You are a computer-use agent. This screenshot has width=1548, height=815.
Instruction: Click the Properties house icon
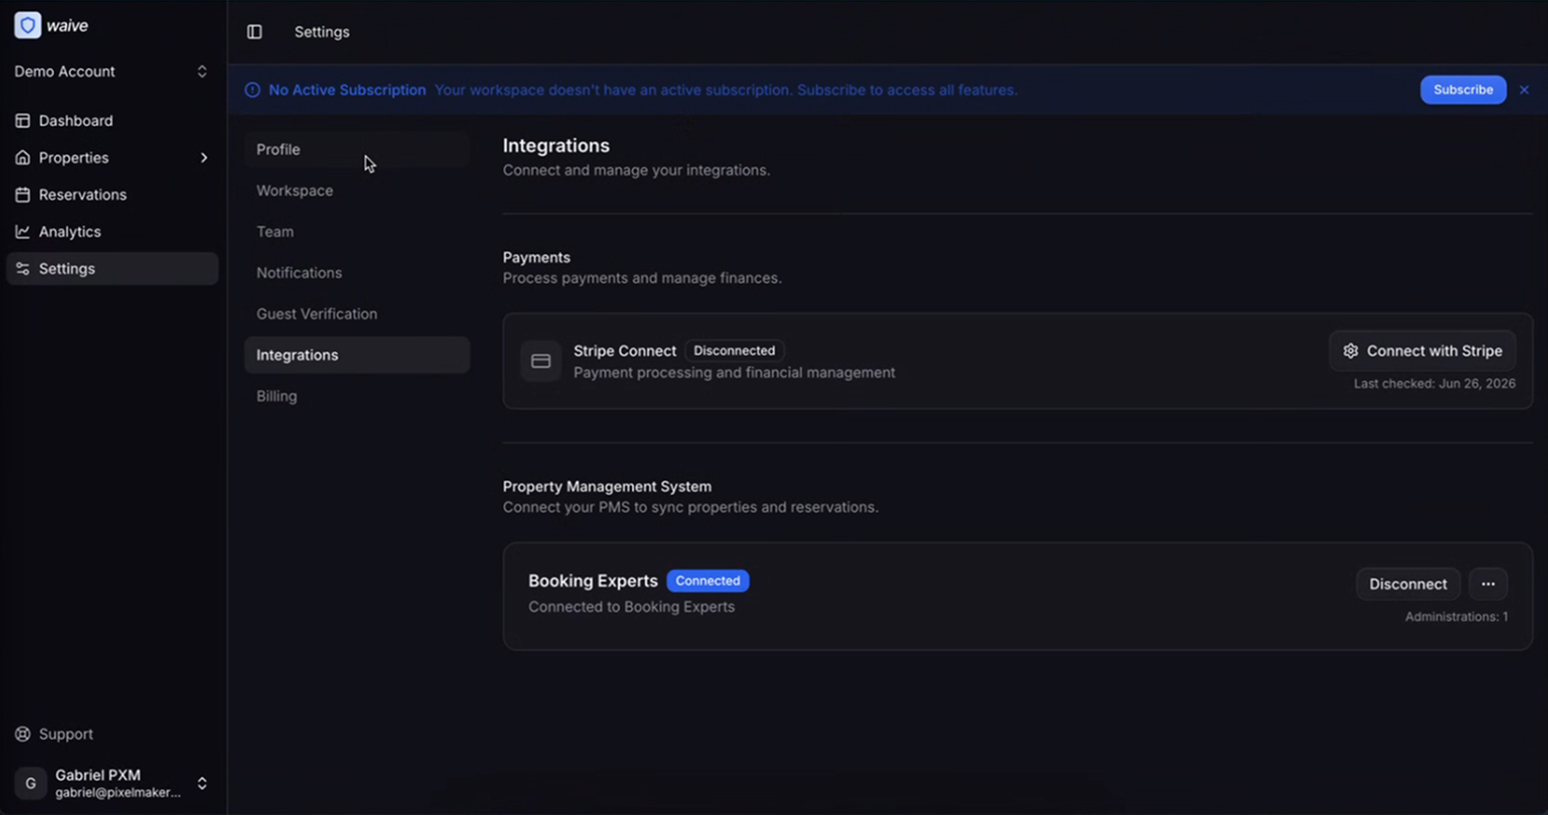[x=22, y=158]
